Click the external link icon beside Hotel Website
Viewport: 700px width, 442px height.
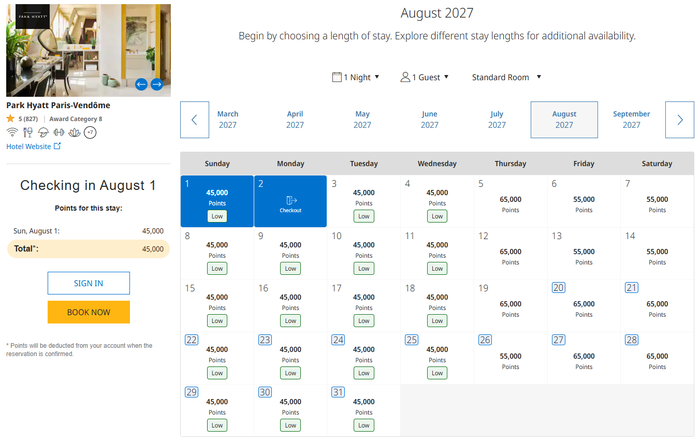pos(57,146)
